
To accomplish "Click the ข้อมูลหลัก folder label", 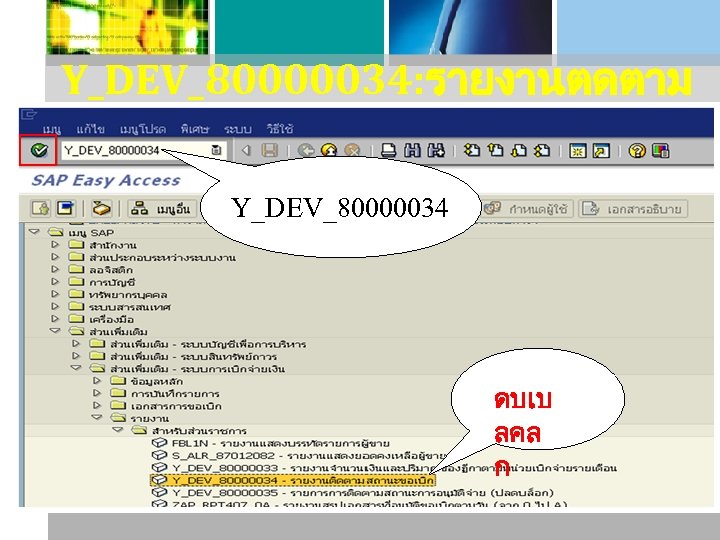I will coord(157,381).
